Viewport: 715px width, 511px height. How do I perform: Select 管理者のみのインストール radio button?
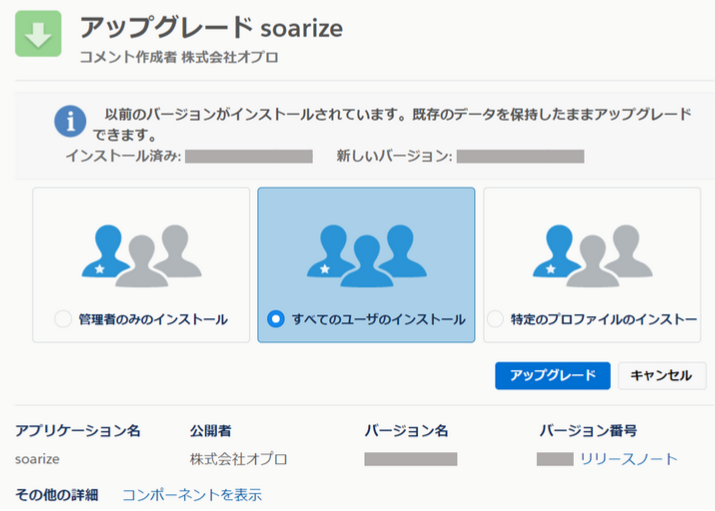pos(63,320)
